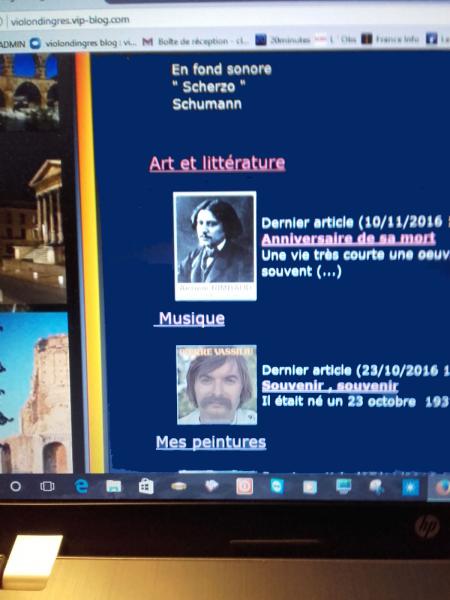
Task: Open Microsoft Store shopping bag icon
Action: point(146,487)
